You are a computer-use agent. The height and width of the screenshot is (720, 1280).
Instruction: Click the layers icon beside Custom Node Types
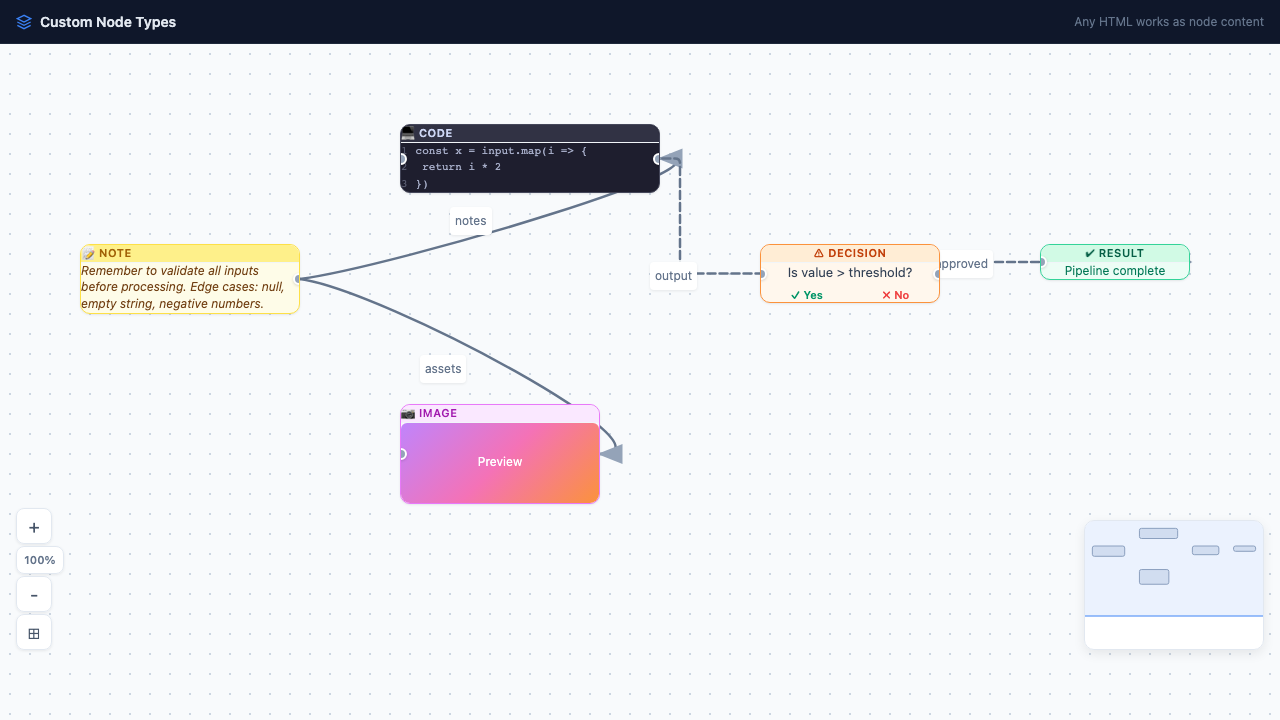[23, 21]
